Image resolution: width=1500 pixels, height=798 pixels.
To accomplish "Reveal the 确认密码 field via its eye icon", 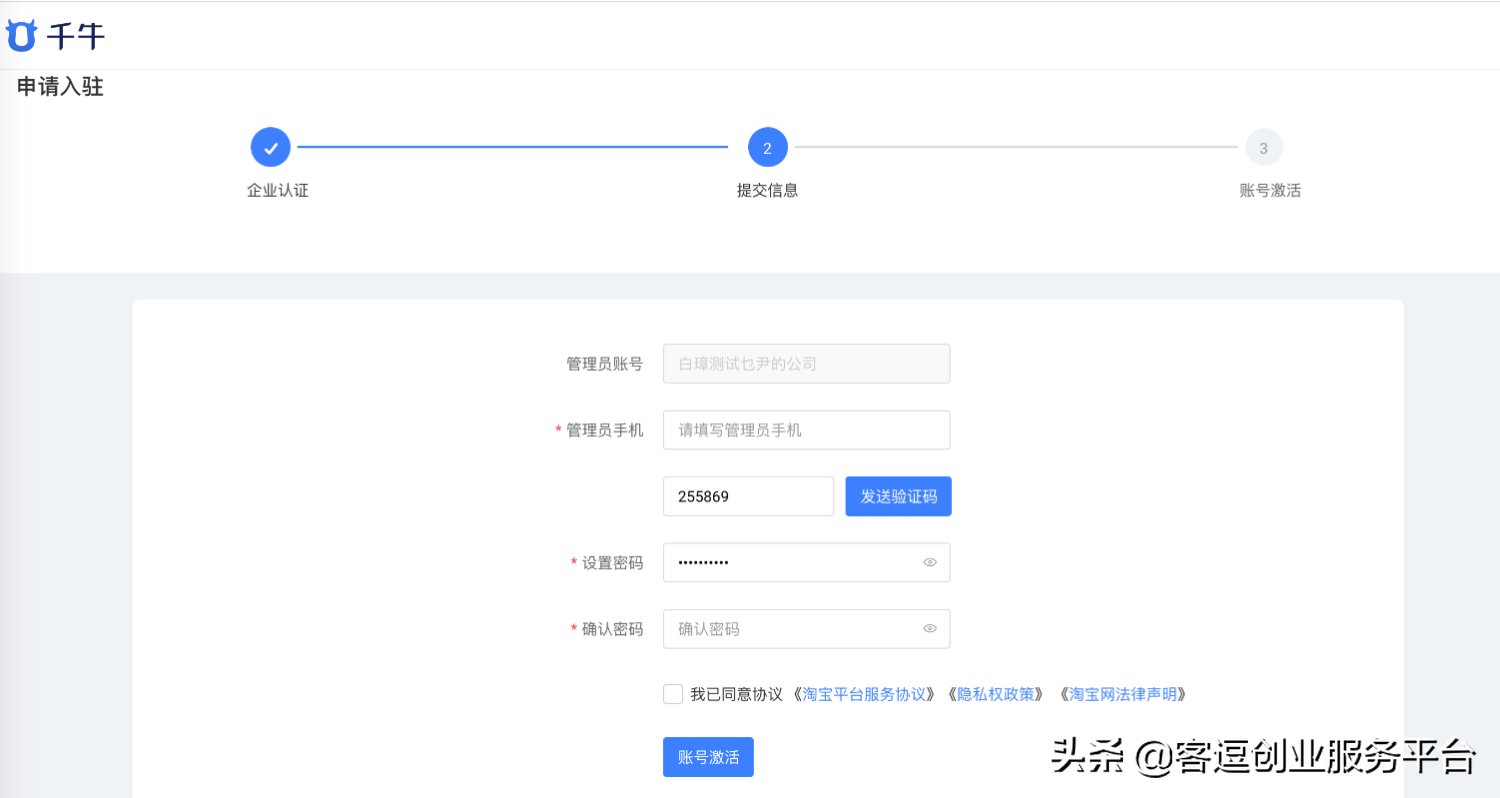I will 929,628.
